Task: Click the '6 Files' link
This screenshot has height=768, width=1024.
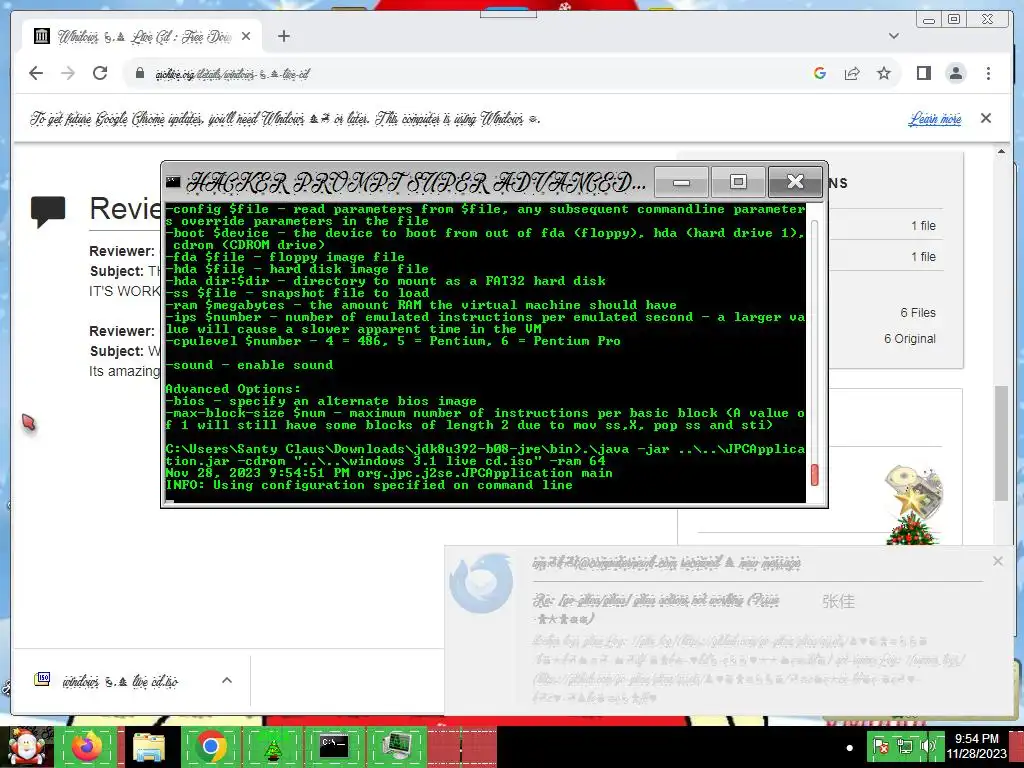Action: click(918, 313)
